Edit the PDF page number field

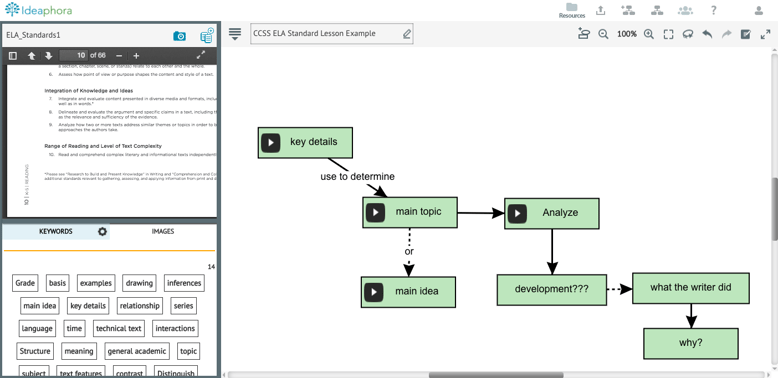[x=73, y=56]
